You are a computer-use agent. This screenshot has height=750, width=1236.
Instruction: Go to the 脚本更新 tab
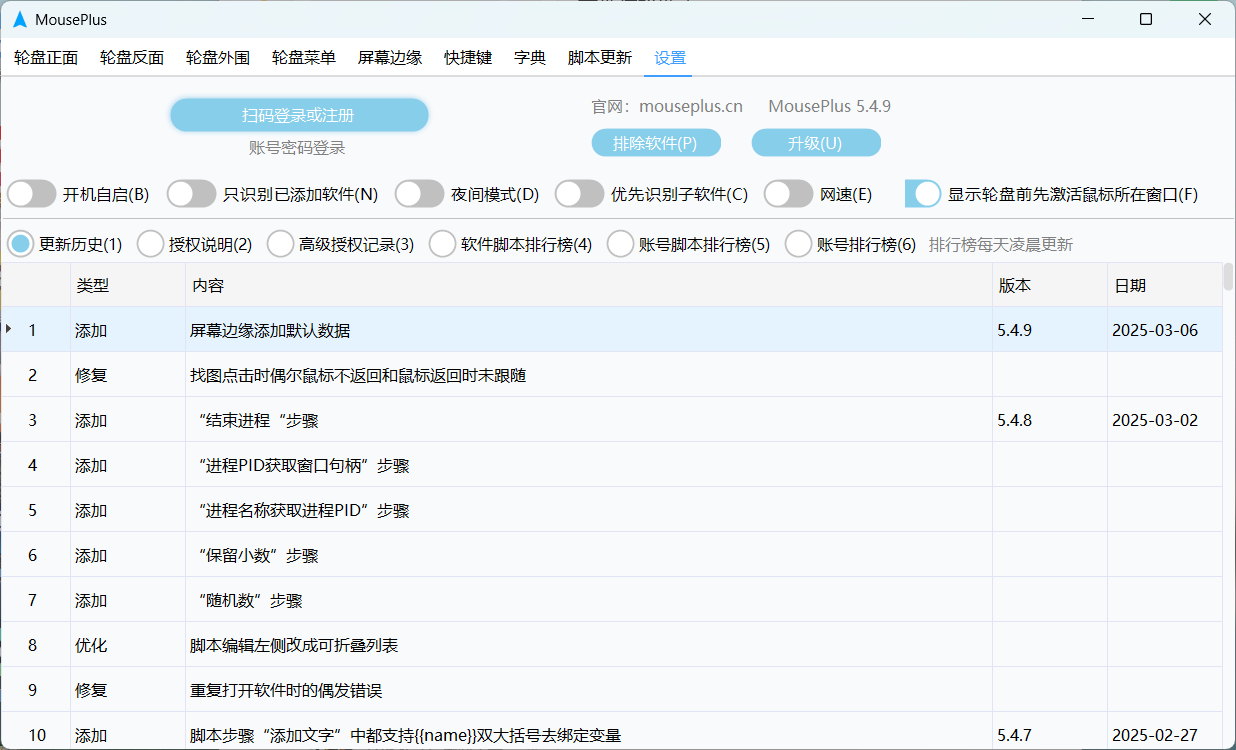(600, 58)
